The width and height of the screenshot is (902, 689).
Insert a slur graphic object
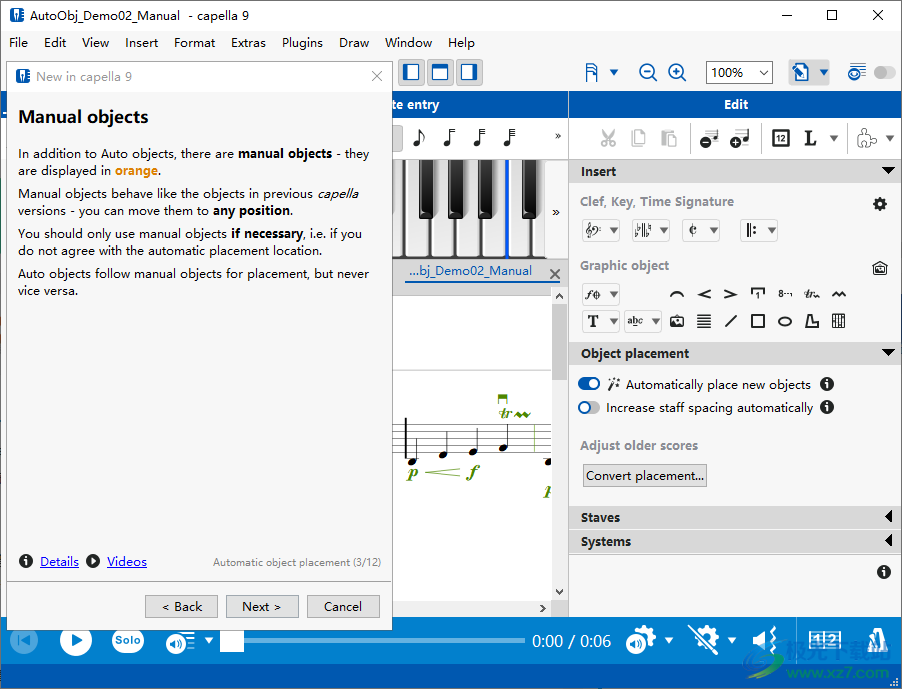click(x=677, y=294)
